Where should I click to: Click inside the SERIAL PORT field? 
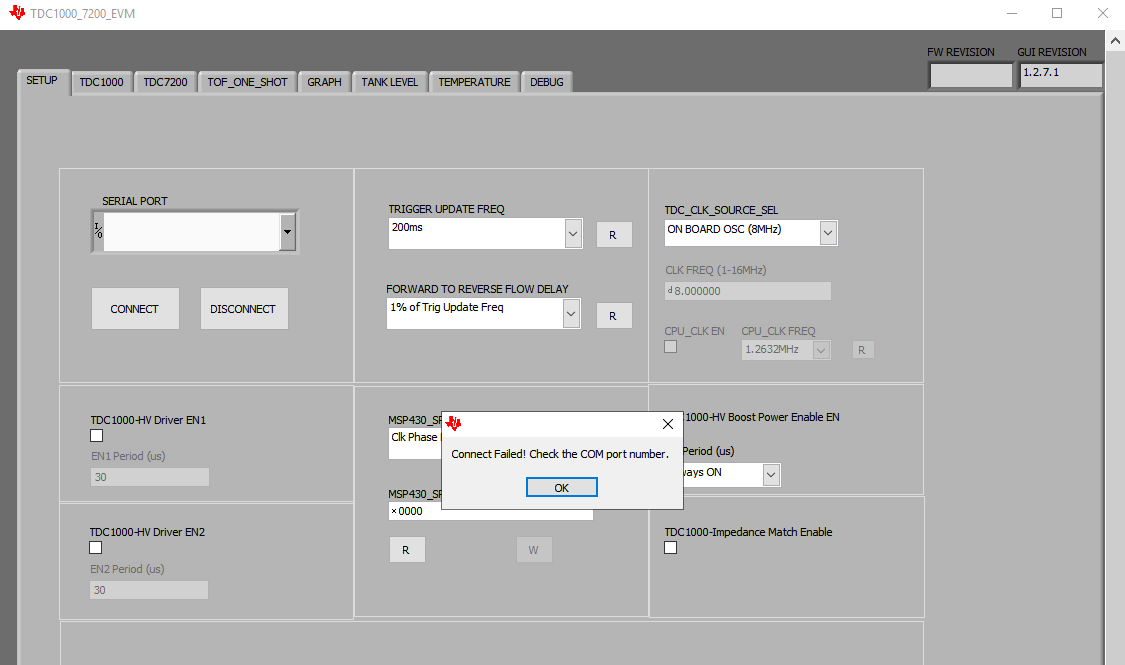[x=191, y=232]
